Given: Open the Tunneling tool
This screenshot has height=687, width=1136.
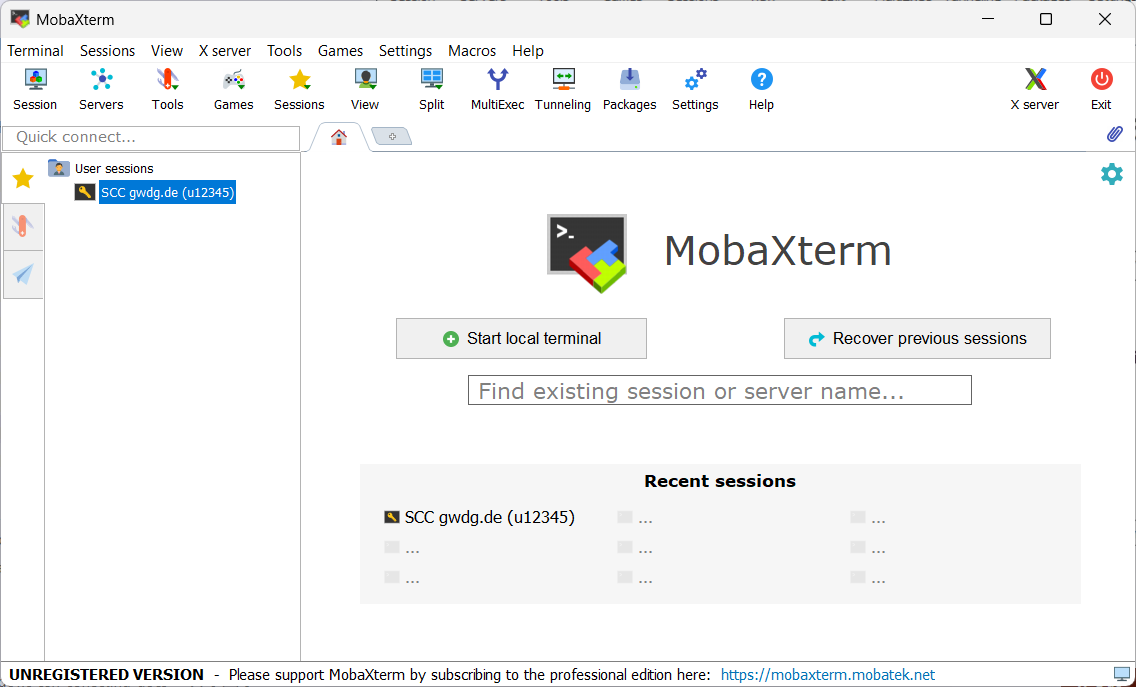Looking at the screenshot, I should [x=563, y=89].
